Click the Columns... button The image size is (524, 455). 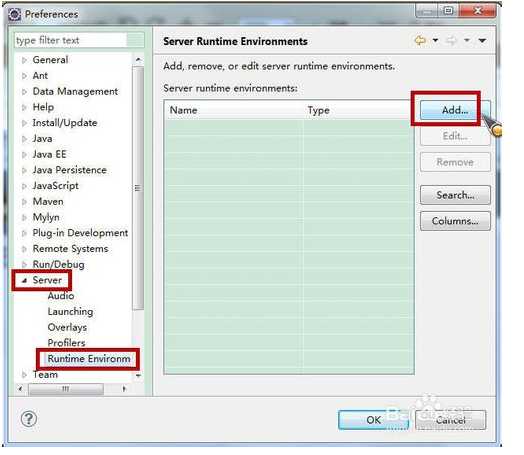(x=455, y=221)
